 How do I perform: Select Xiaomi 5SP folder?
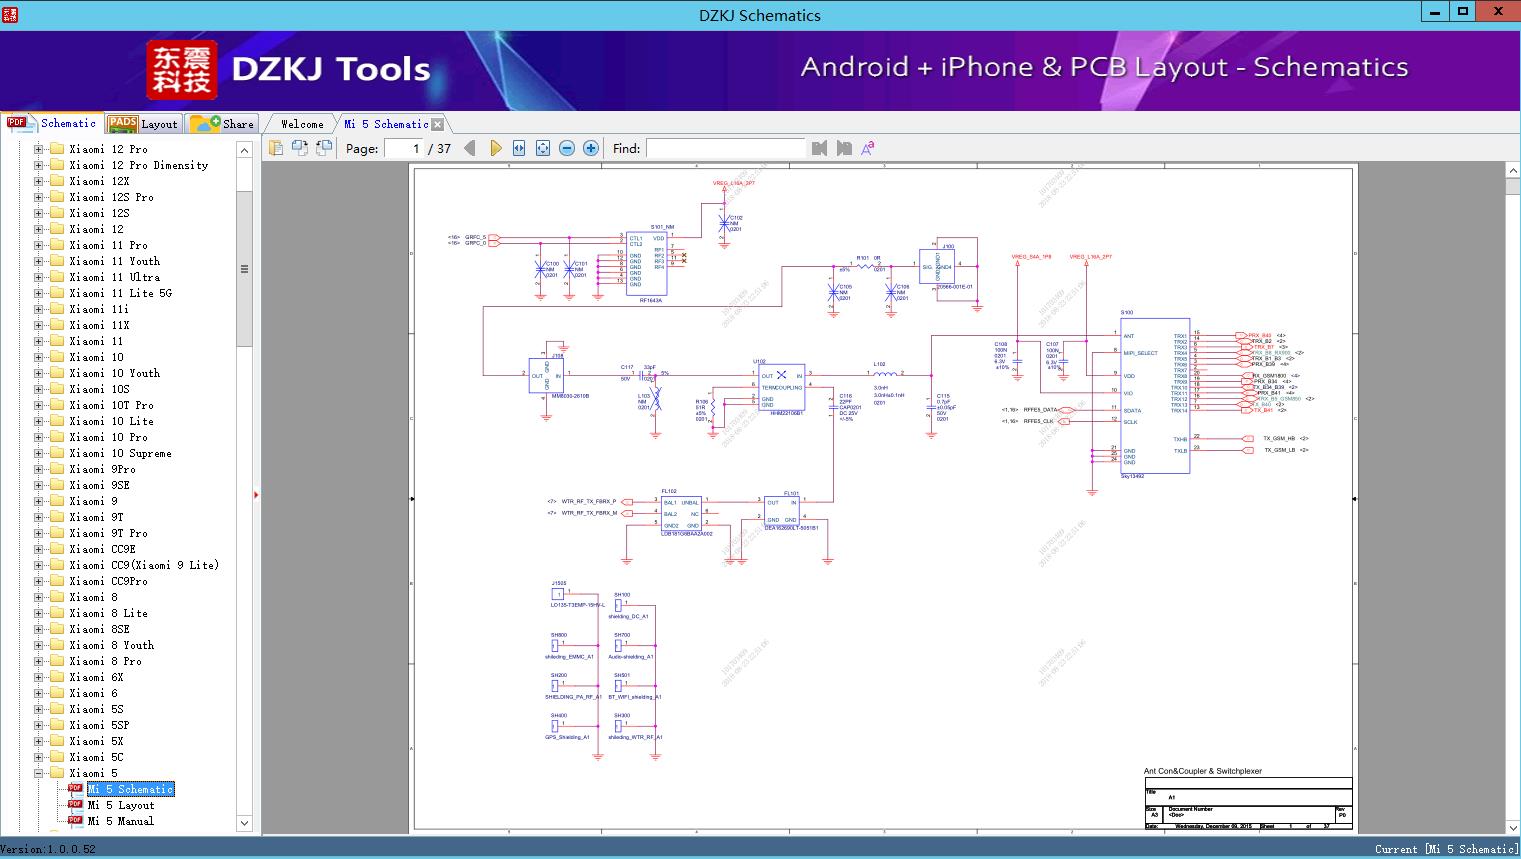click(99, 725)
